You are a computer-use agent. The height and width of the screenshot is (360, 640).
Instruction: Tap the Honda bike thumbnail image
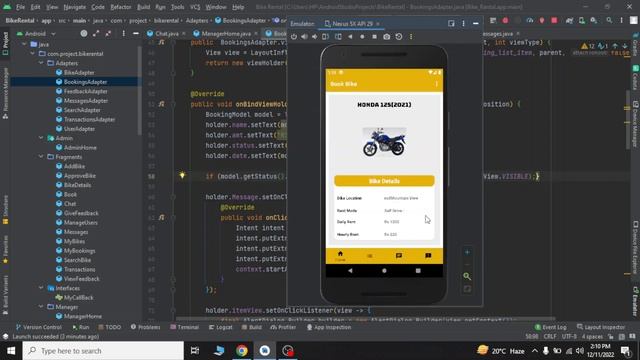click(384, 142)
